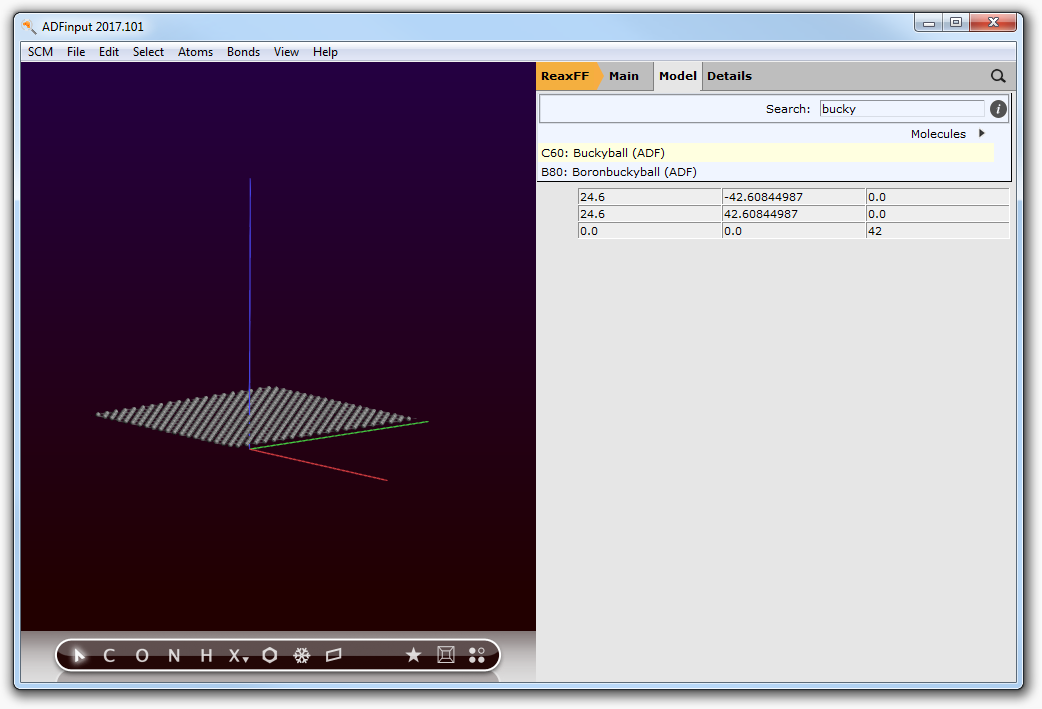Open the ring structures tool
This screenshot has height=709, width=1042.
click(270, 655)
